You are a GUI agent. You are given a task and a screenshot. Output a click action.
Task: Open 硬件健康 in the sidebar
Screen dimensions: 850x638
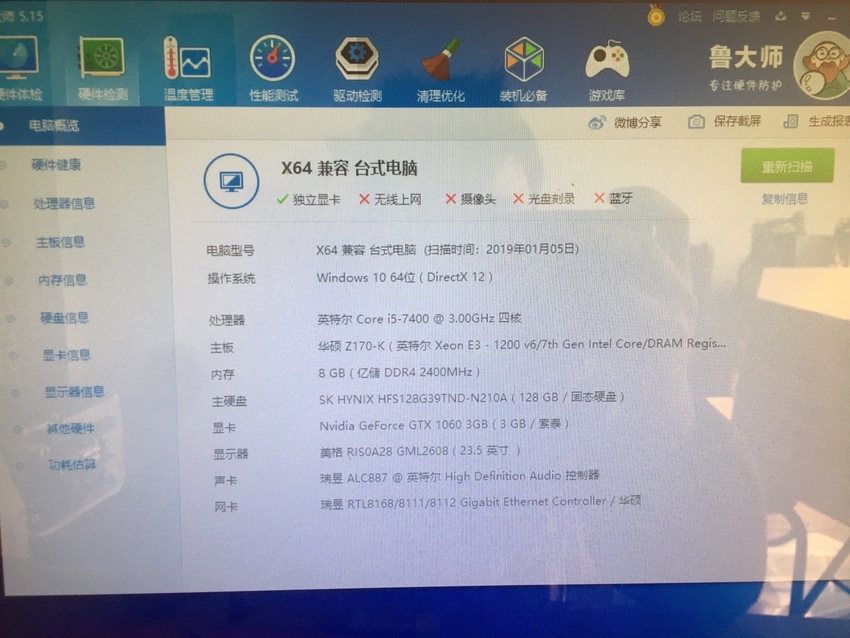56,165
